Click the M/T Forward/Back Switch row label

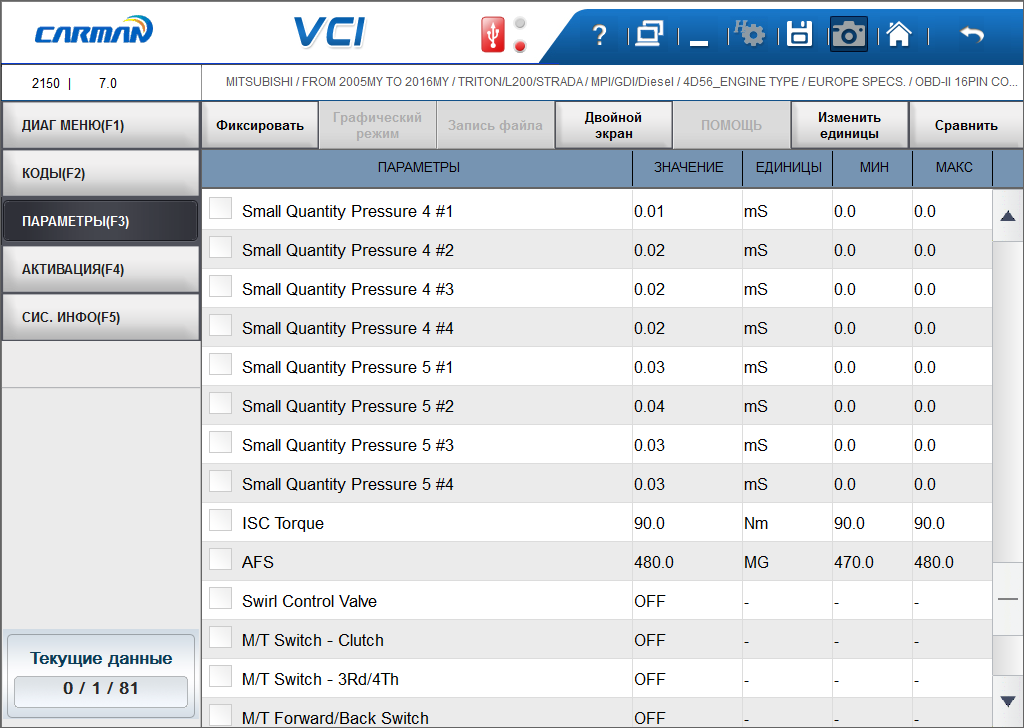[x=335, y=718]
